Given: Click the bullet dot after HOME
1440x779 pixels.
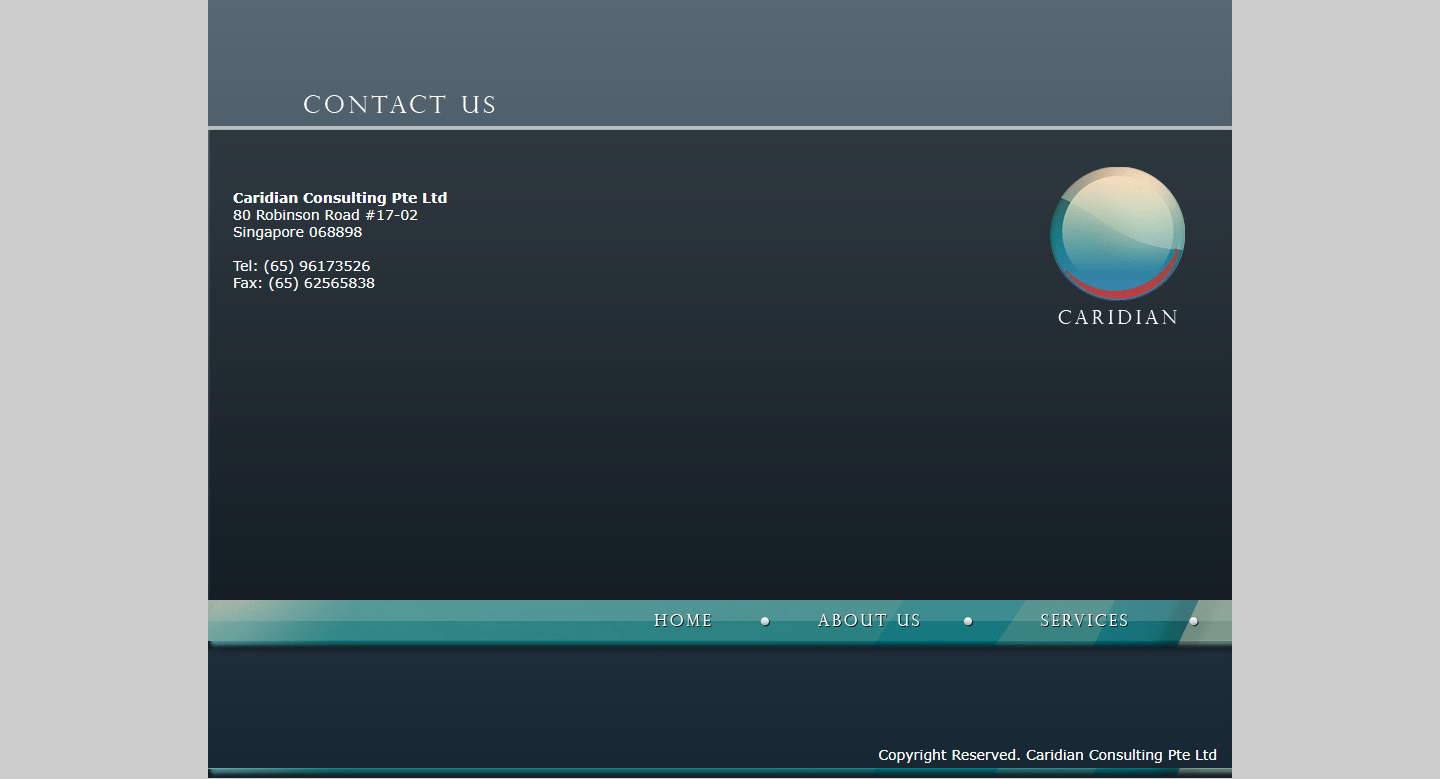Looking at the screenshot, I should tap(765, 621).
